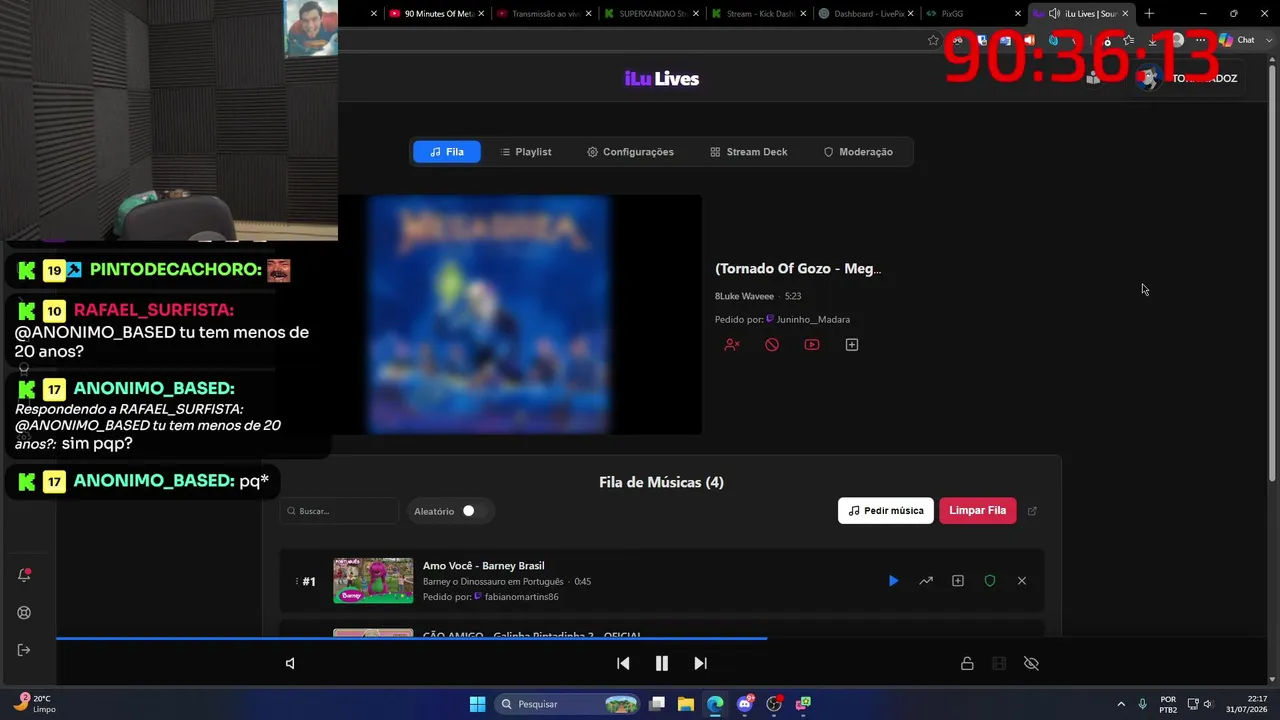Open a new browser tab
Viewport: 1280px width, 720px height.
(x=1149, y=14)
